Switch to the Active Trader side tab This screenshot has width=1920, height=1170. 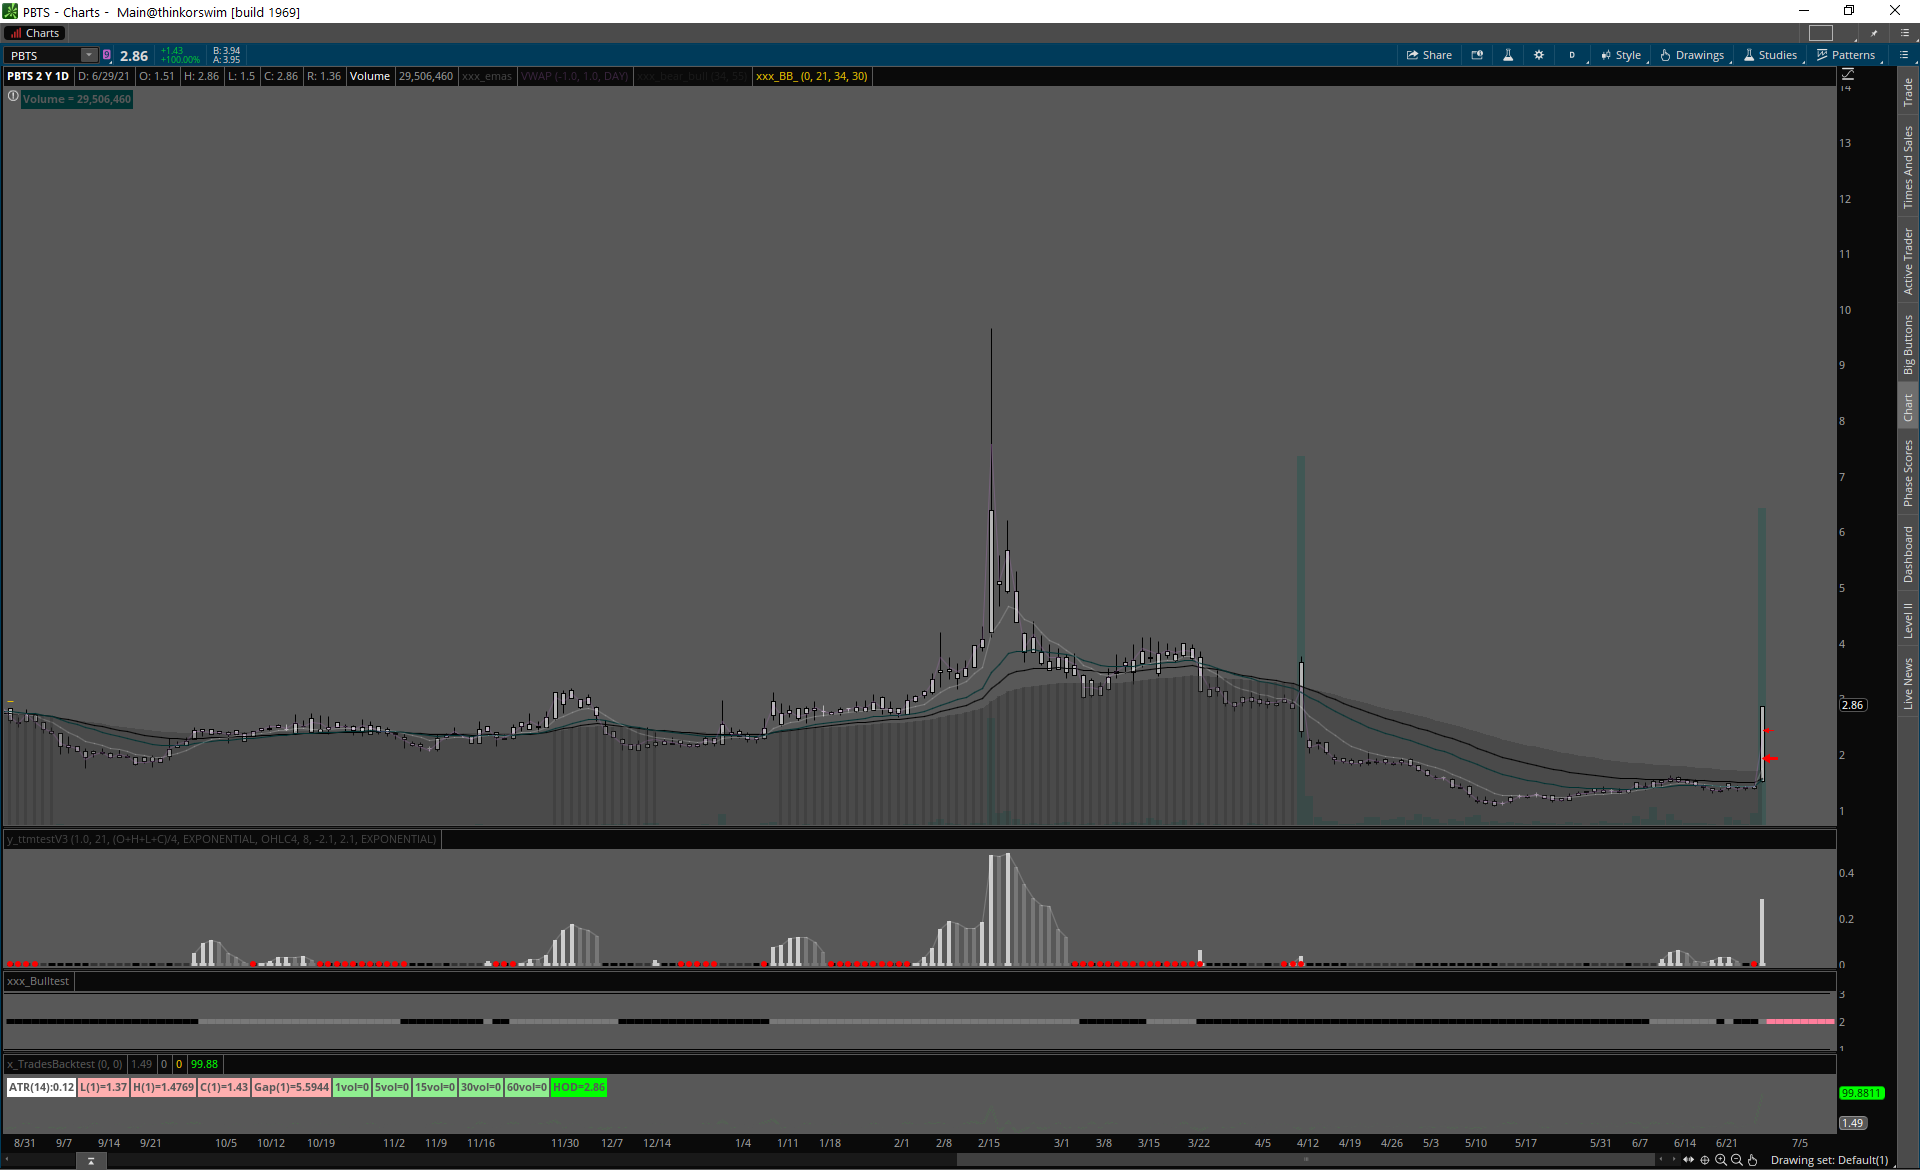coord(1908,261)
